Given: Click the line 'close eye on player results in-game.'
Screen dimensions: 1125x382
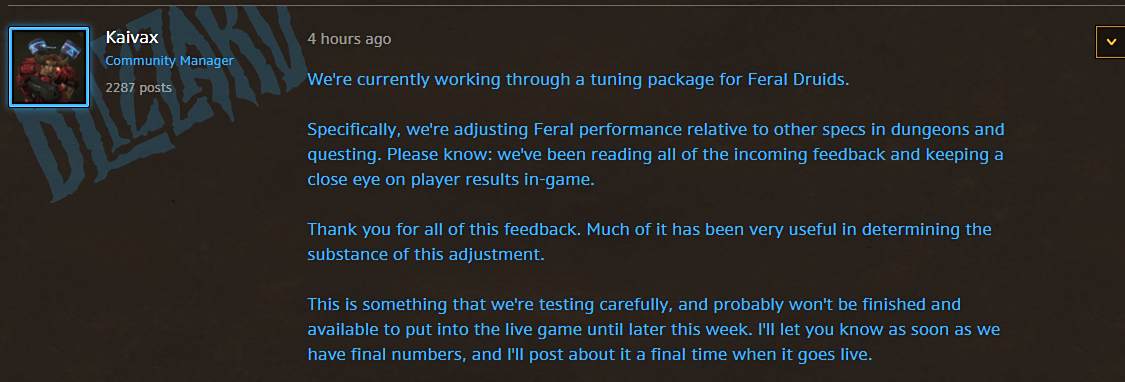Looking at the screenshot, I should (x=451, y=180).
